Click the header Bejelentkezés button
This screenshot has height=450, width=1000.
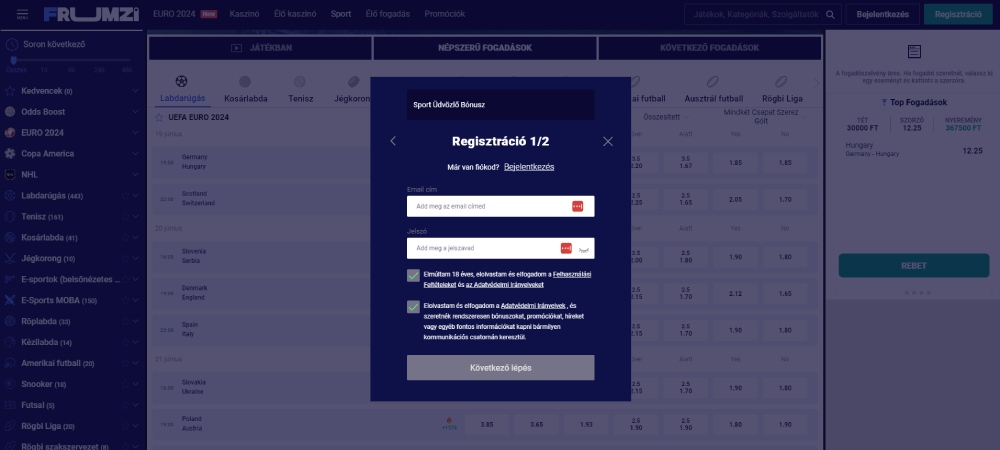pos(883,14)
